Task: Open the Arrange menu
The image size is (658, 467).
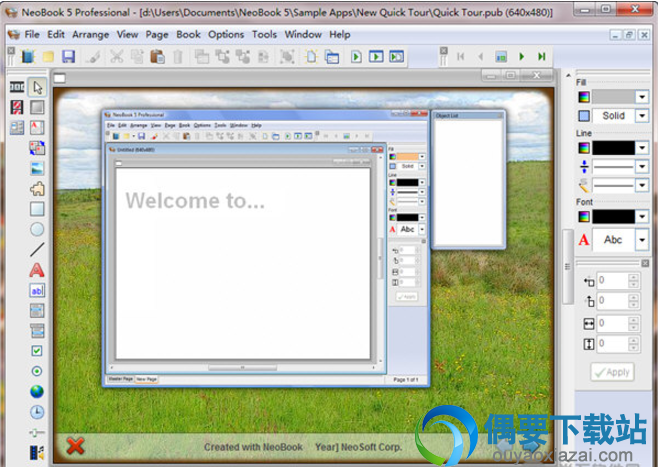Action: tap(91, 34)
